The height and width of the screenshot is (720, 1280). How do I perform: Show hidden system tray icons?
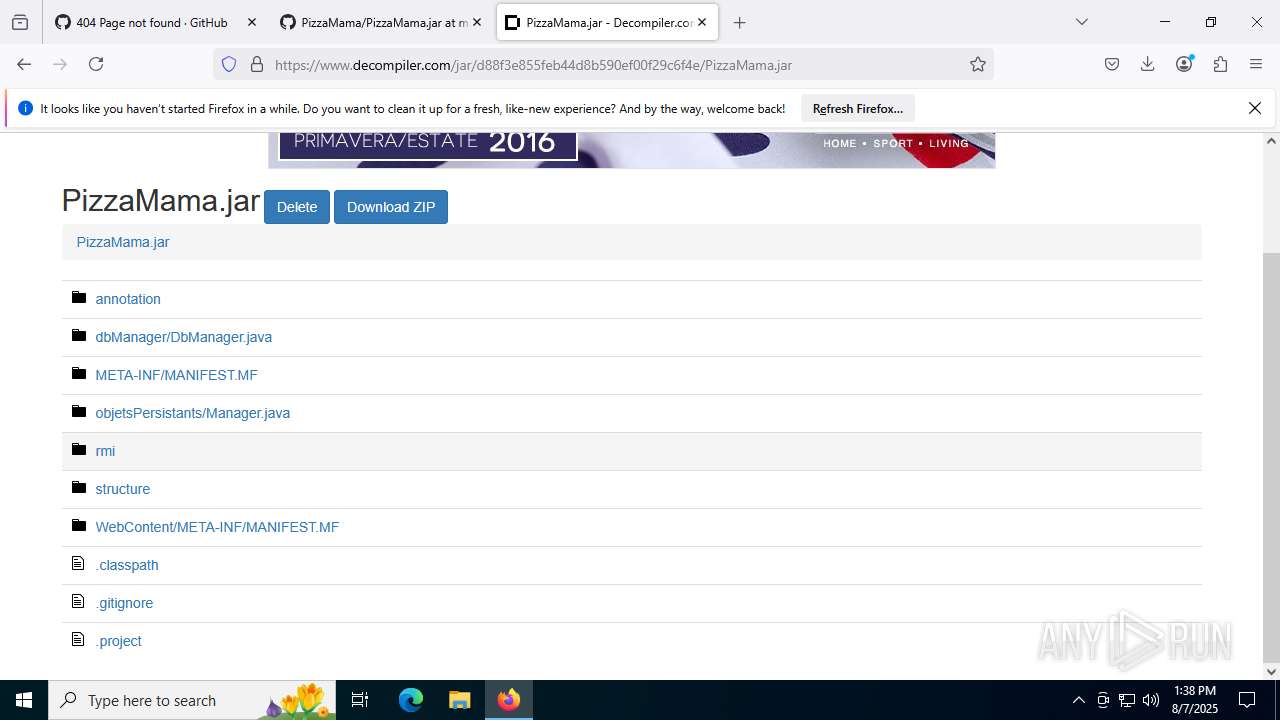click(1078, 700)
